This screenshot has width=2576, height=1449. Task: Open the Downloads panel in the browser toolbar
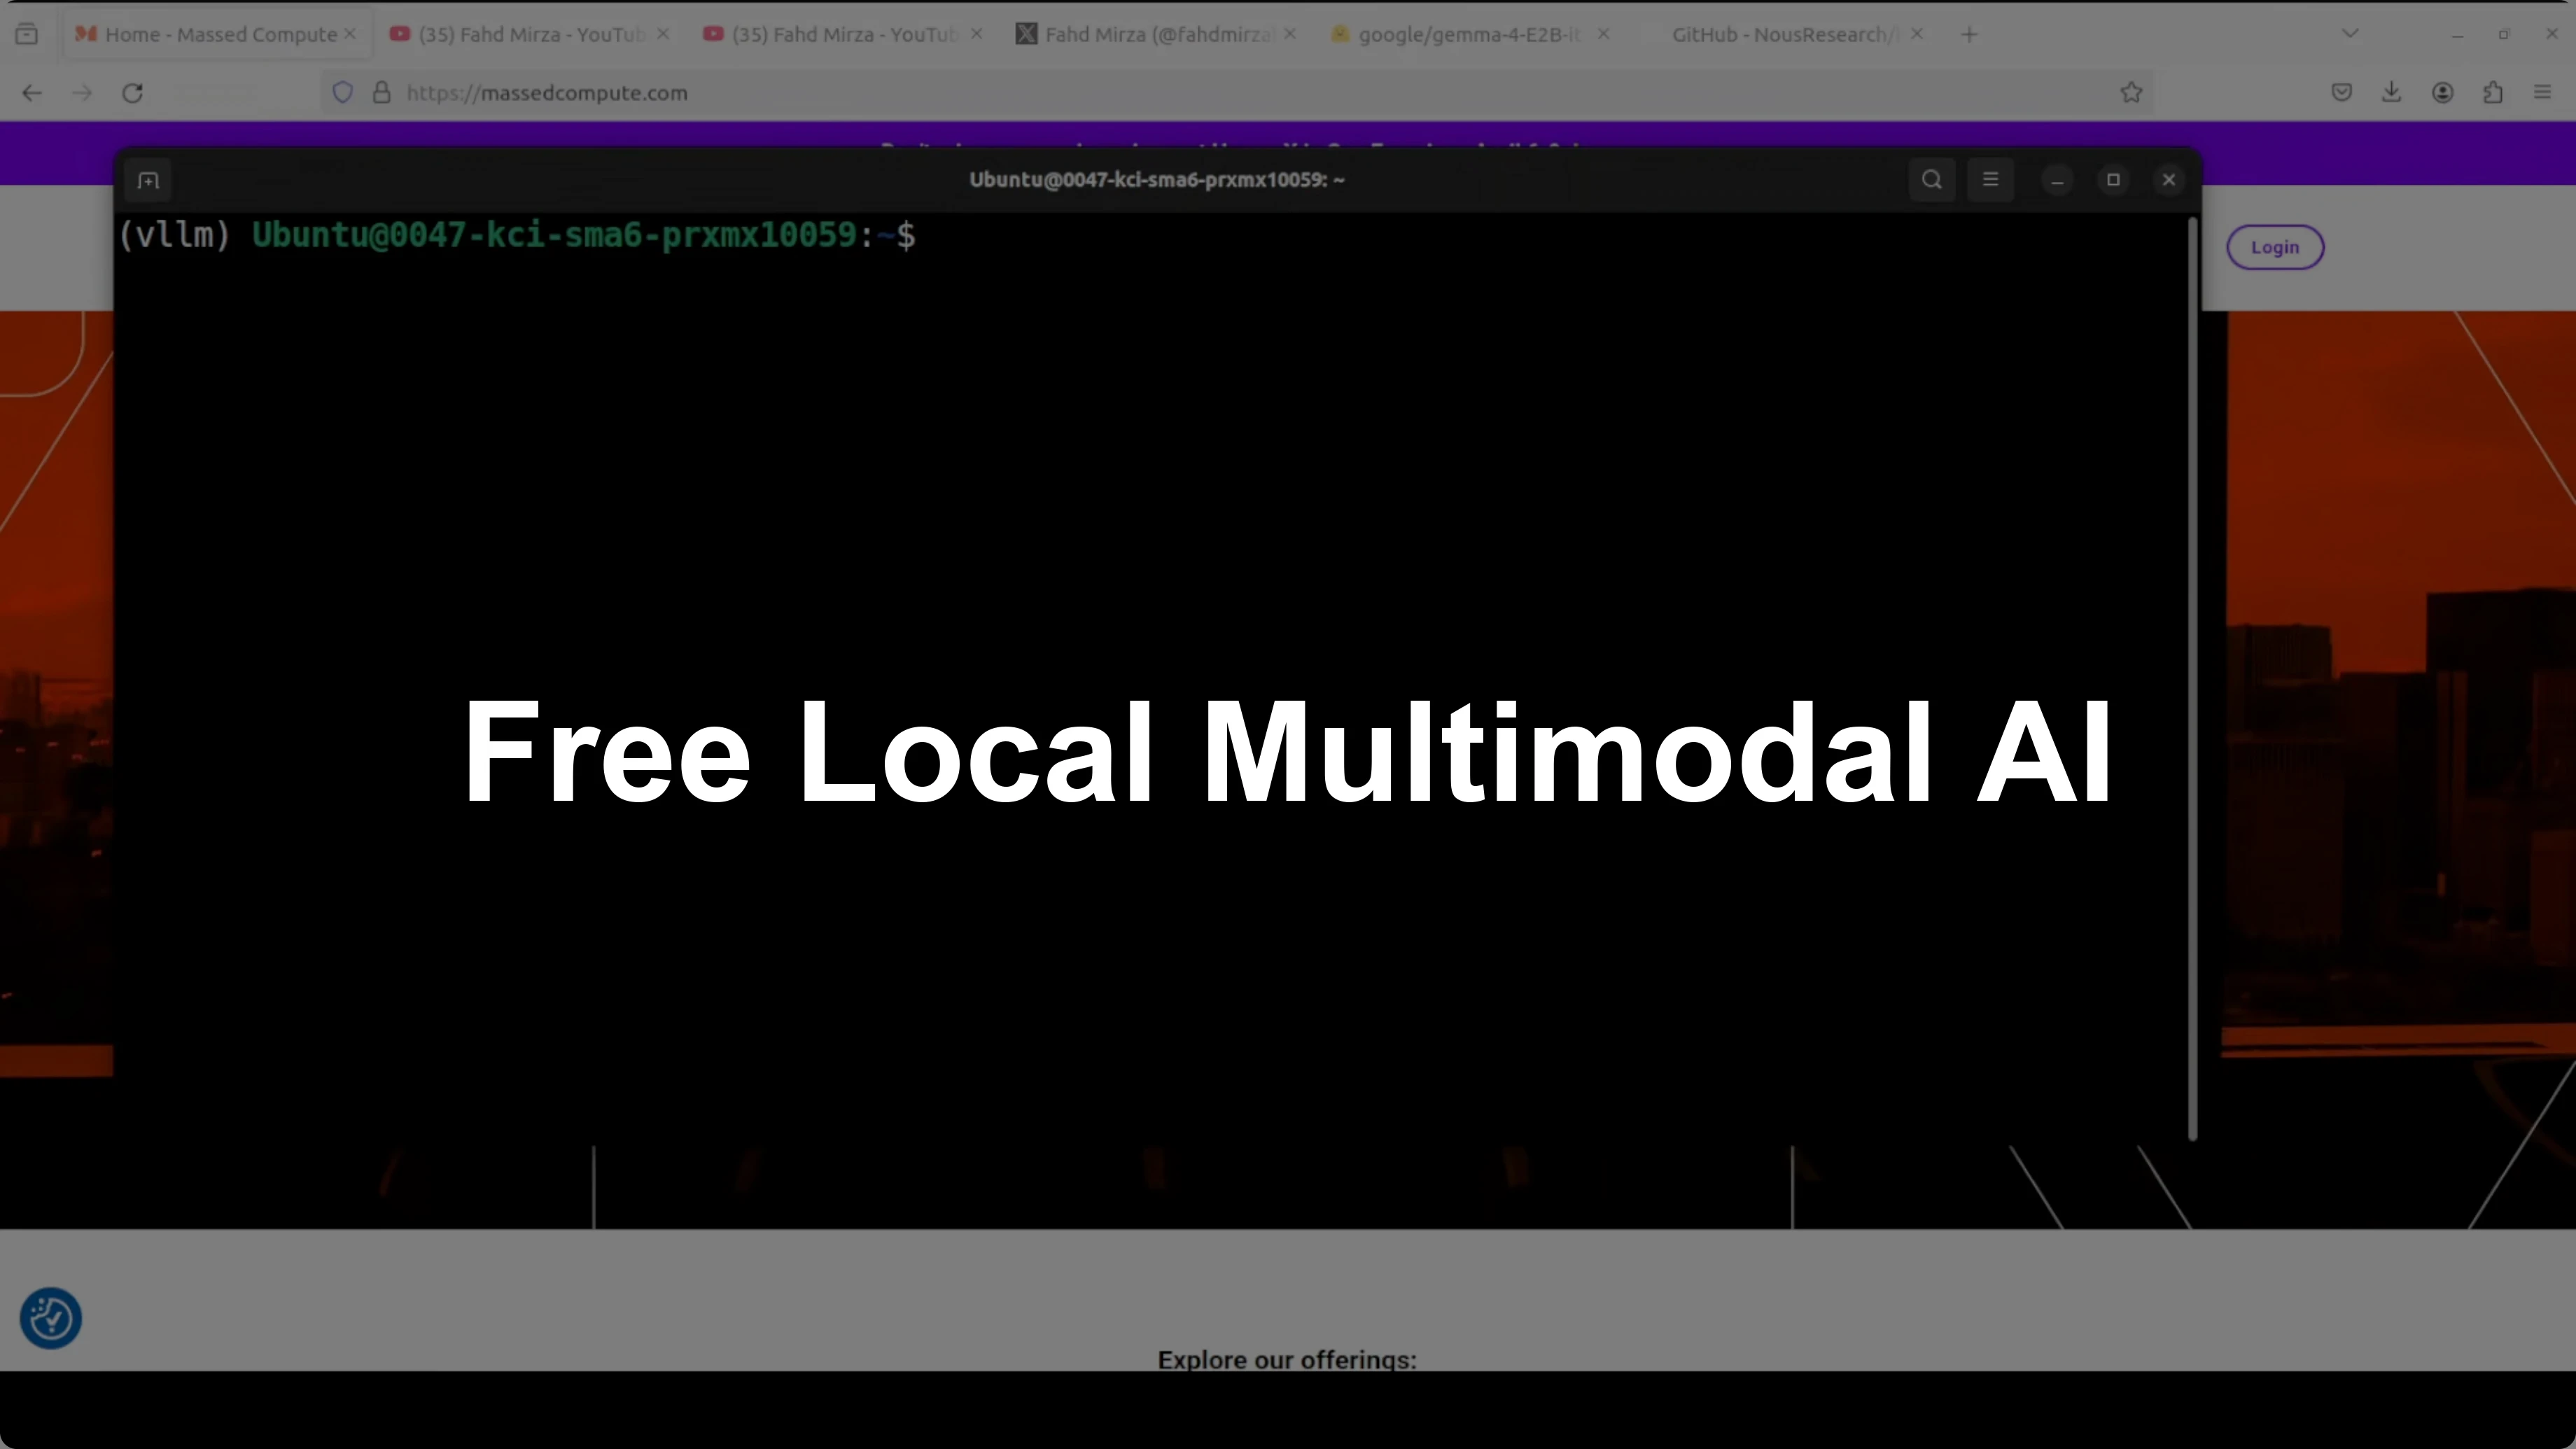[2392, 92]
